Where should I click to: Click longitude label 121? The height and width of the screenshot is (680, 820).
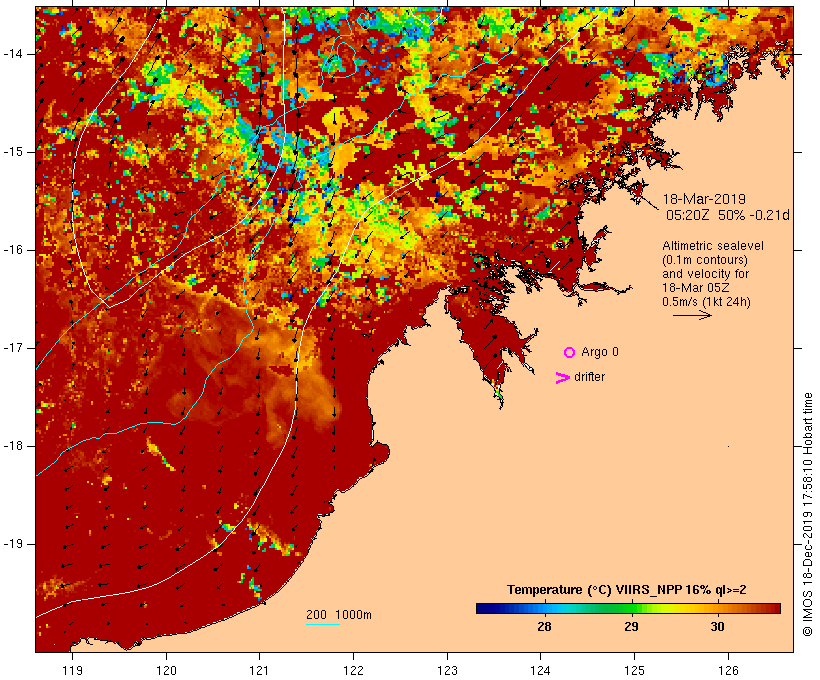[x=260, y=671]
